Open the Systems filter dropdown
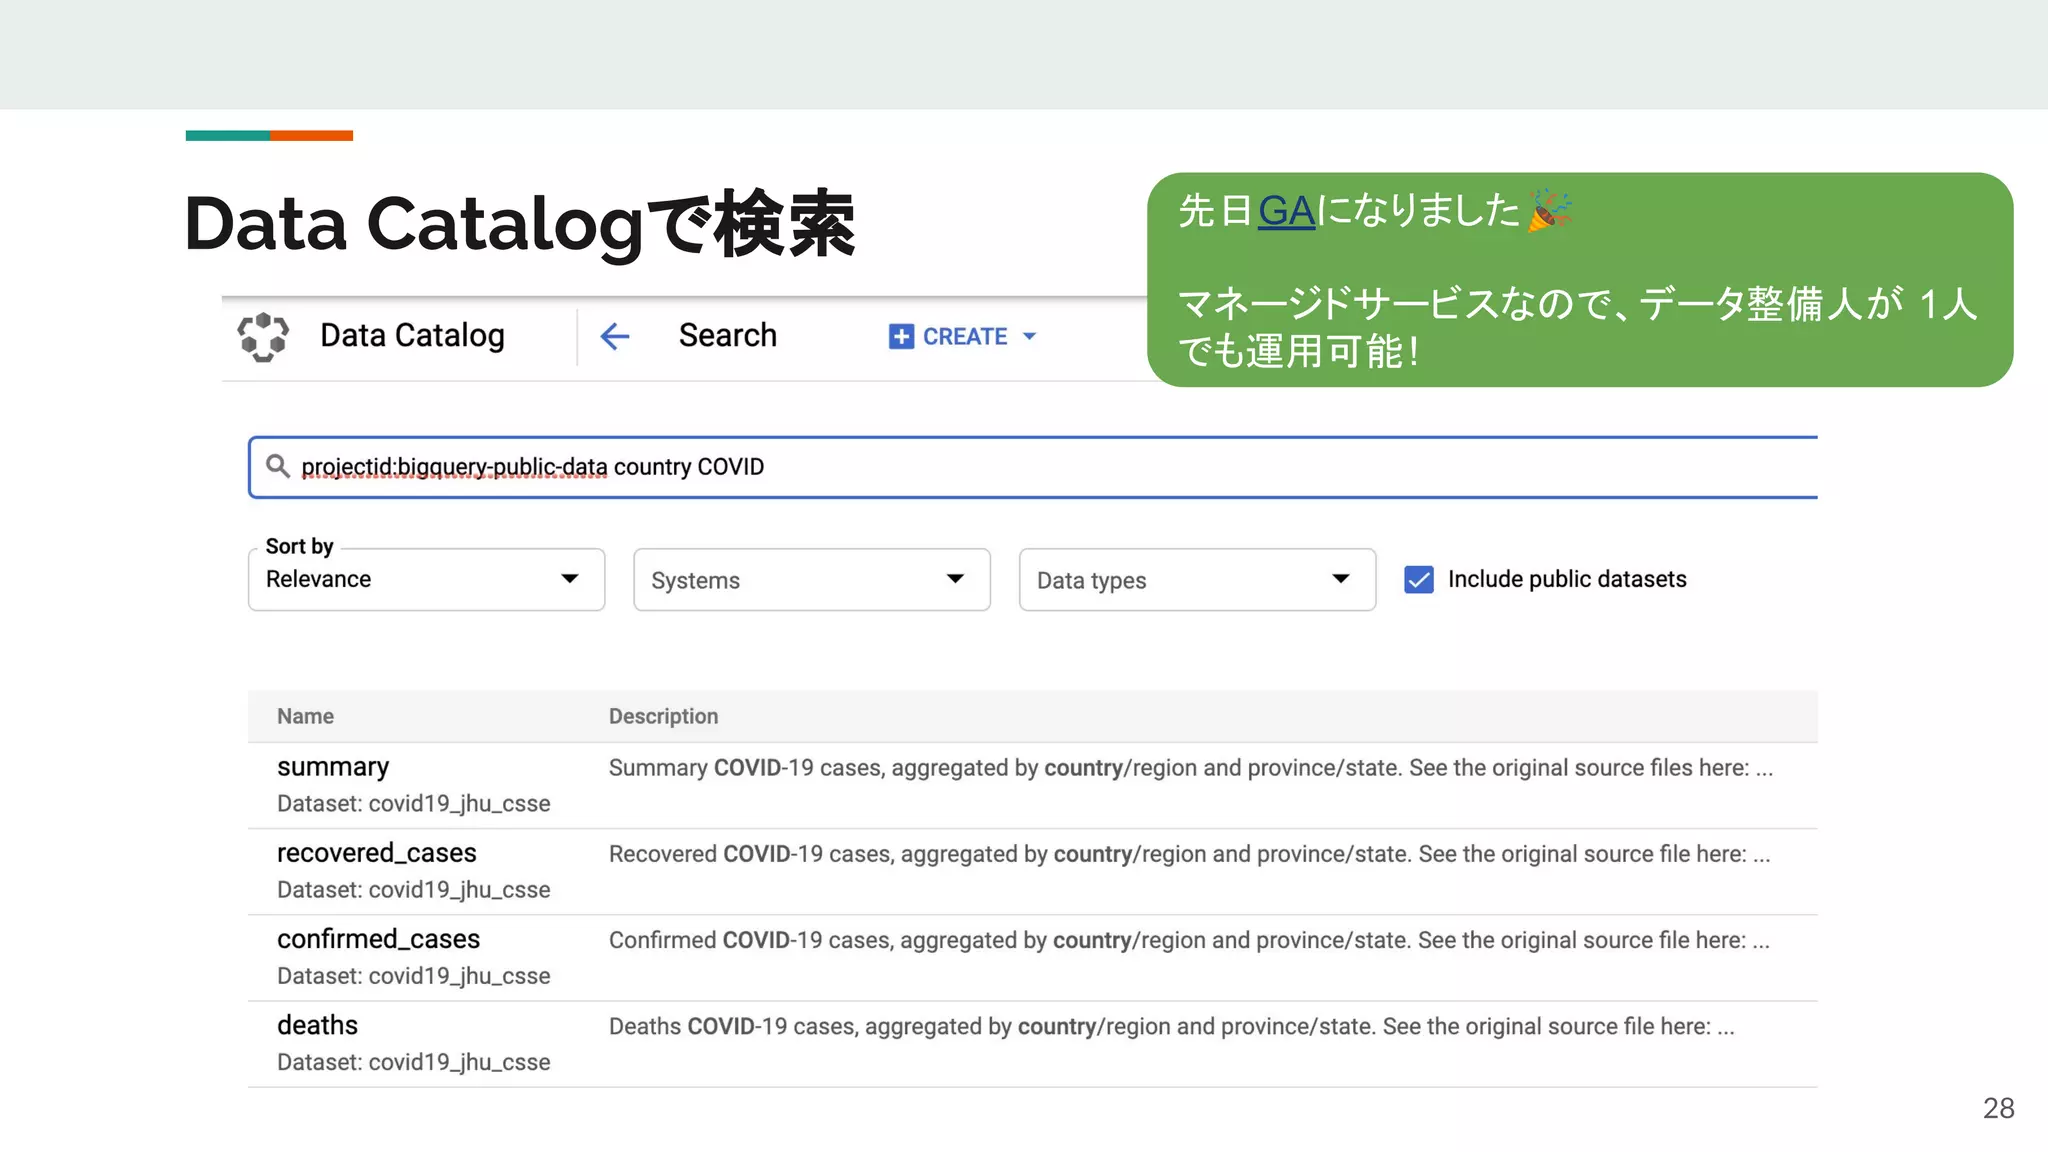Screen dimensions: 2048x1152 click(811, 580)
